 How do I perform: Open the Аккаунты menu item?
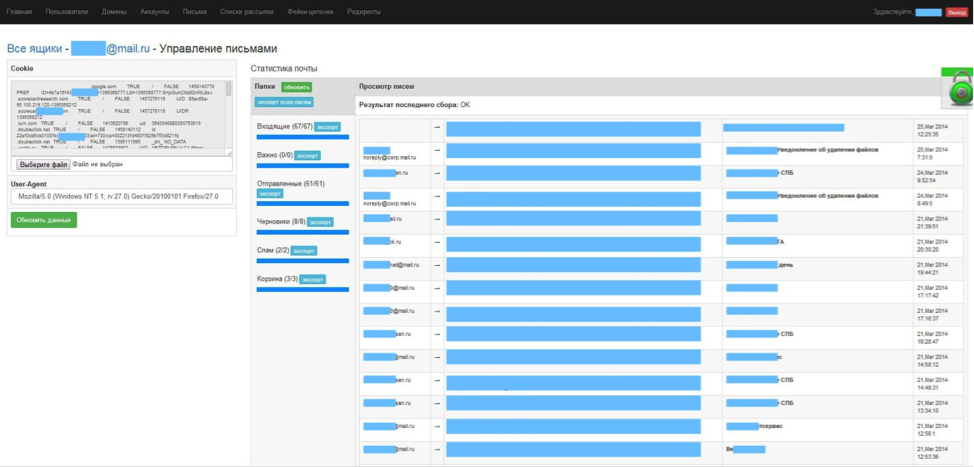[155, 12]
